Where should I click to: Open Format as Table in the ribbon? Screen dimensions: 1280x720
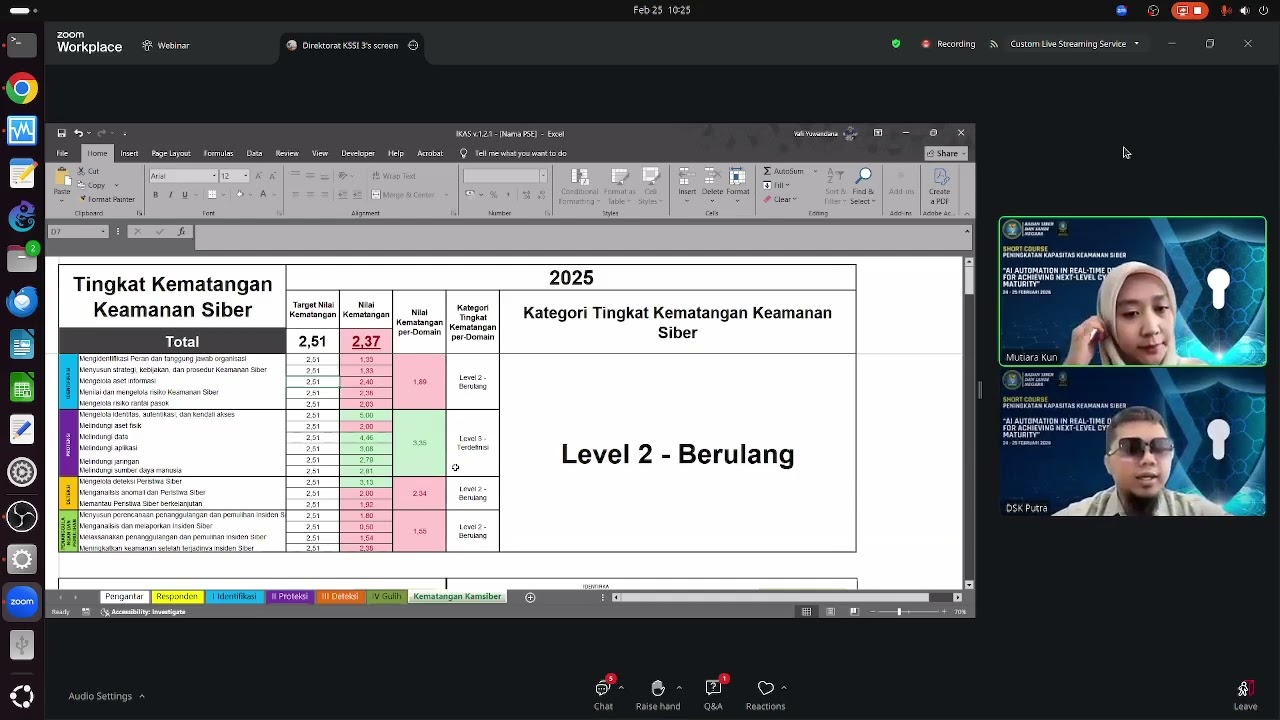pyautogui.click(x=619, y=186)
